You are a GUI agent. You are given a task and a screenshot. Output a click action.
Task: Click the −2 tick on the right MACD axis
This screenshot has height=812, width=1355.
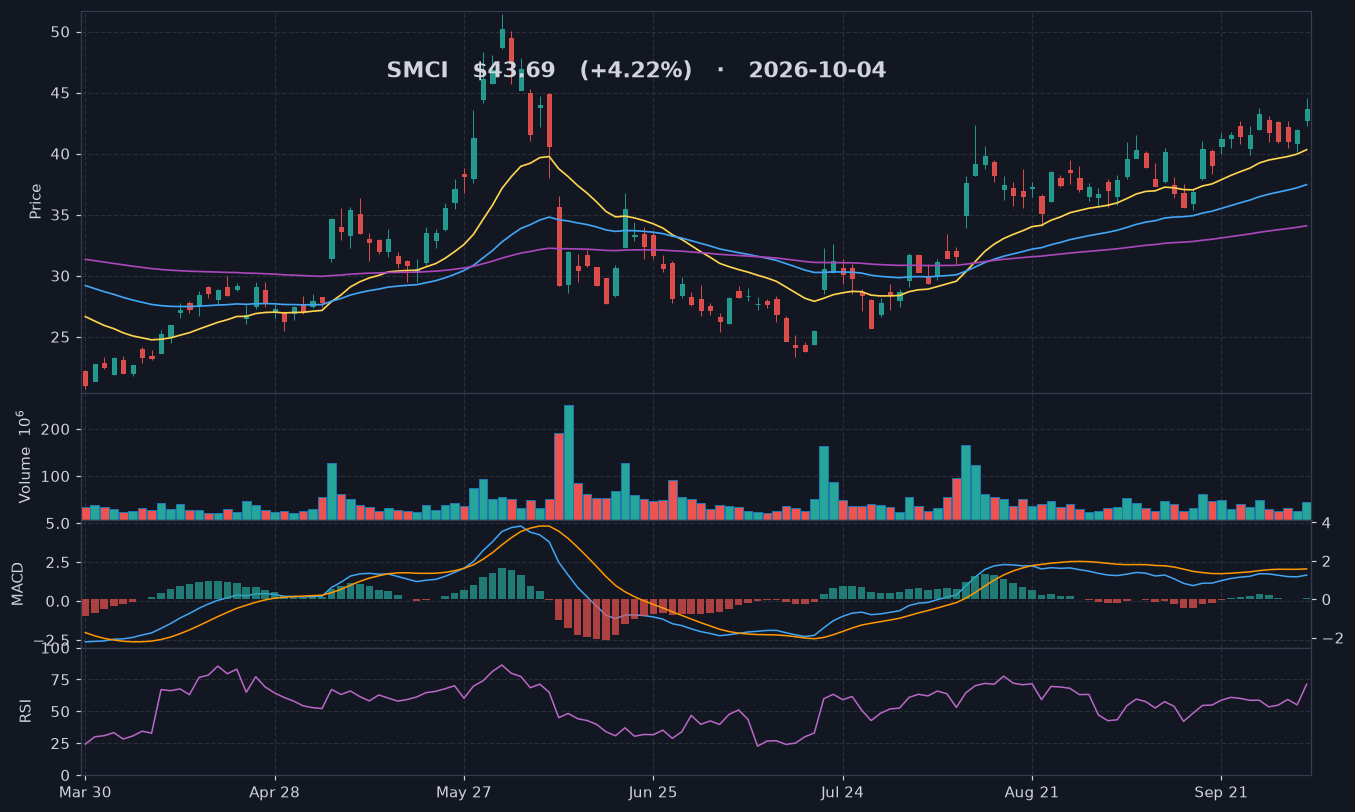point(1331,639)
